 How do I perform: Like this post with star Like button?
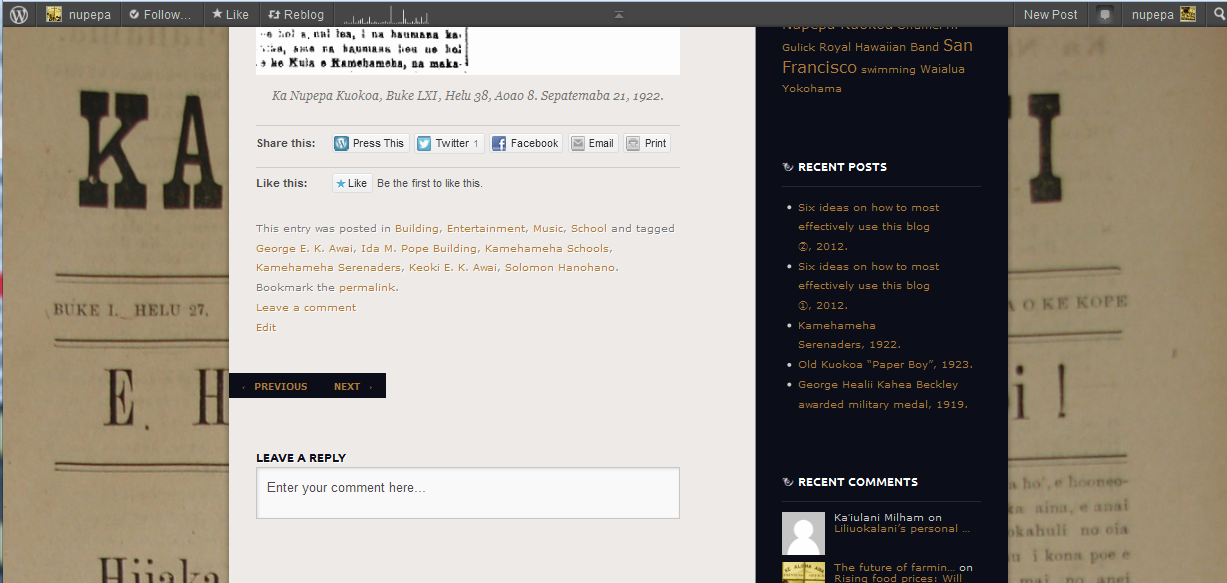(x=352, y=183)
